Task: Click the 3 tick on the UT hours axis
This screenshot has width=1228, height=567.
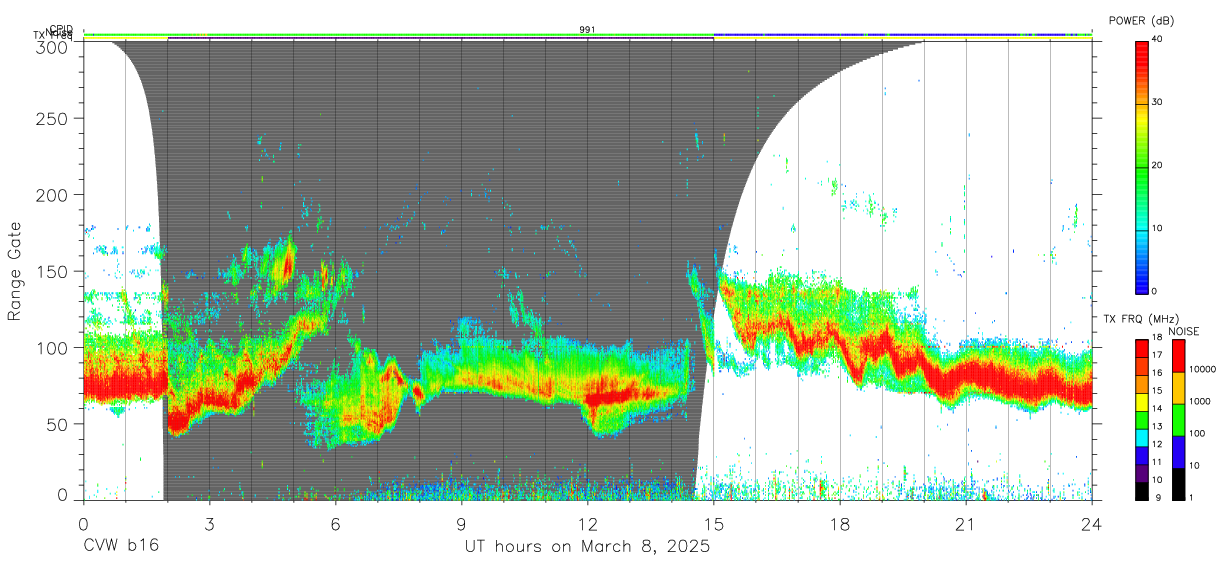Action: click(x=209, y=523)
